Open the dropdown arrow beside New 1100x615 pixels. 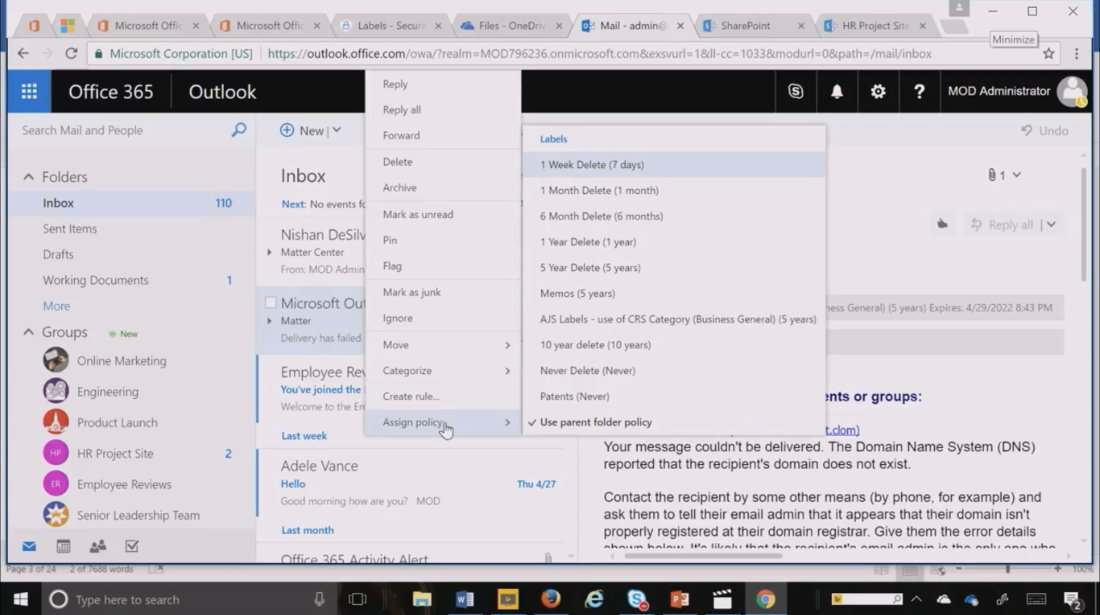coord(337,130)
